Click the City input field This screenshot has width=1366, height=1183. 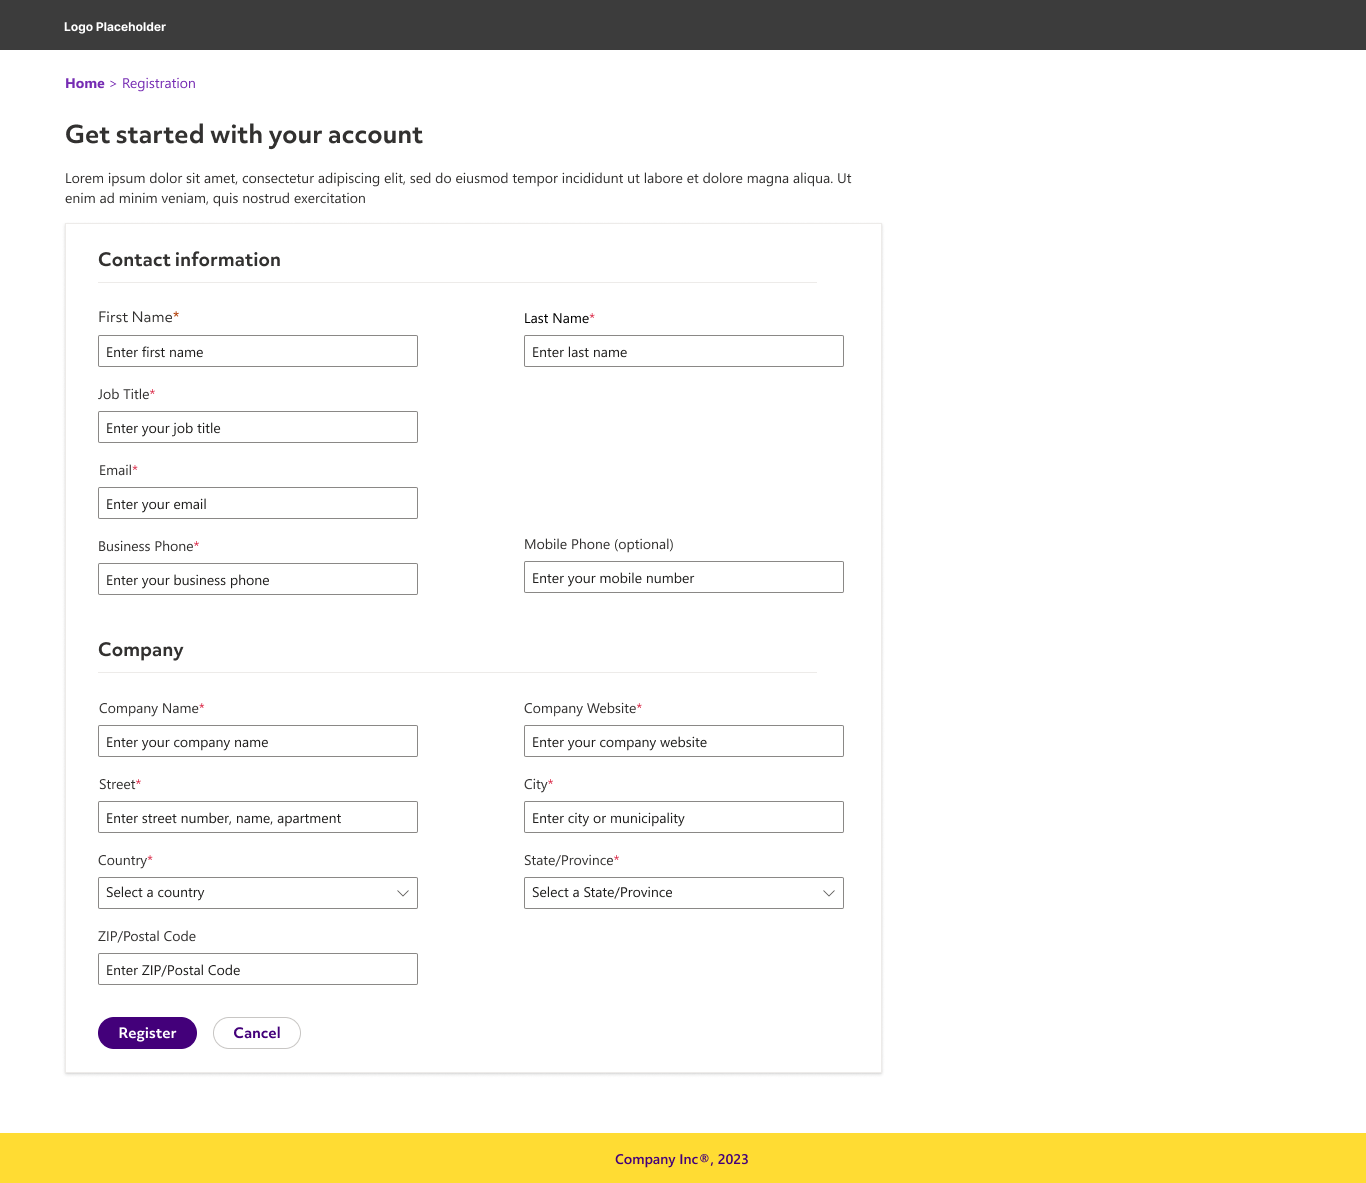click(x=684, y=817)
